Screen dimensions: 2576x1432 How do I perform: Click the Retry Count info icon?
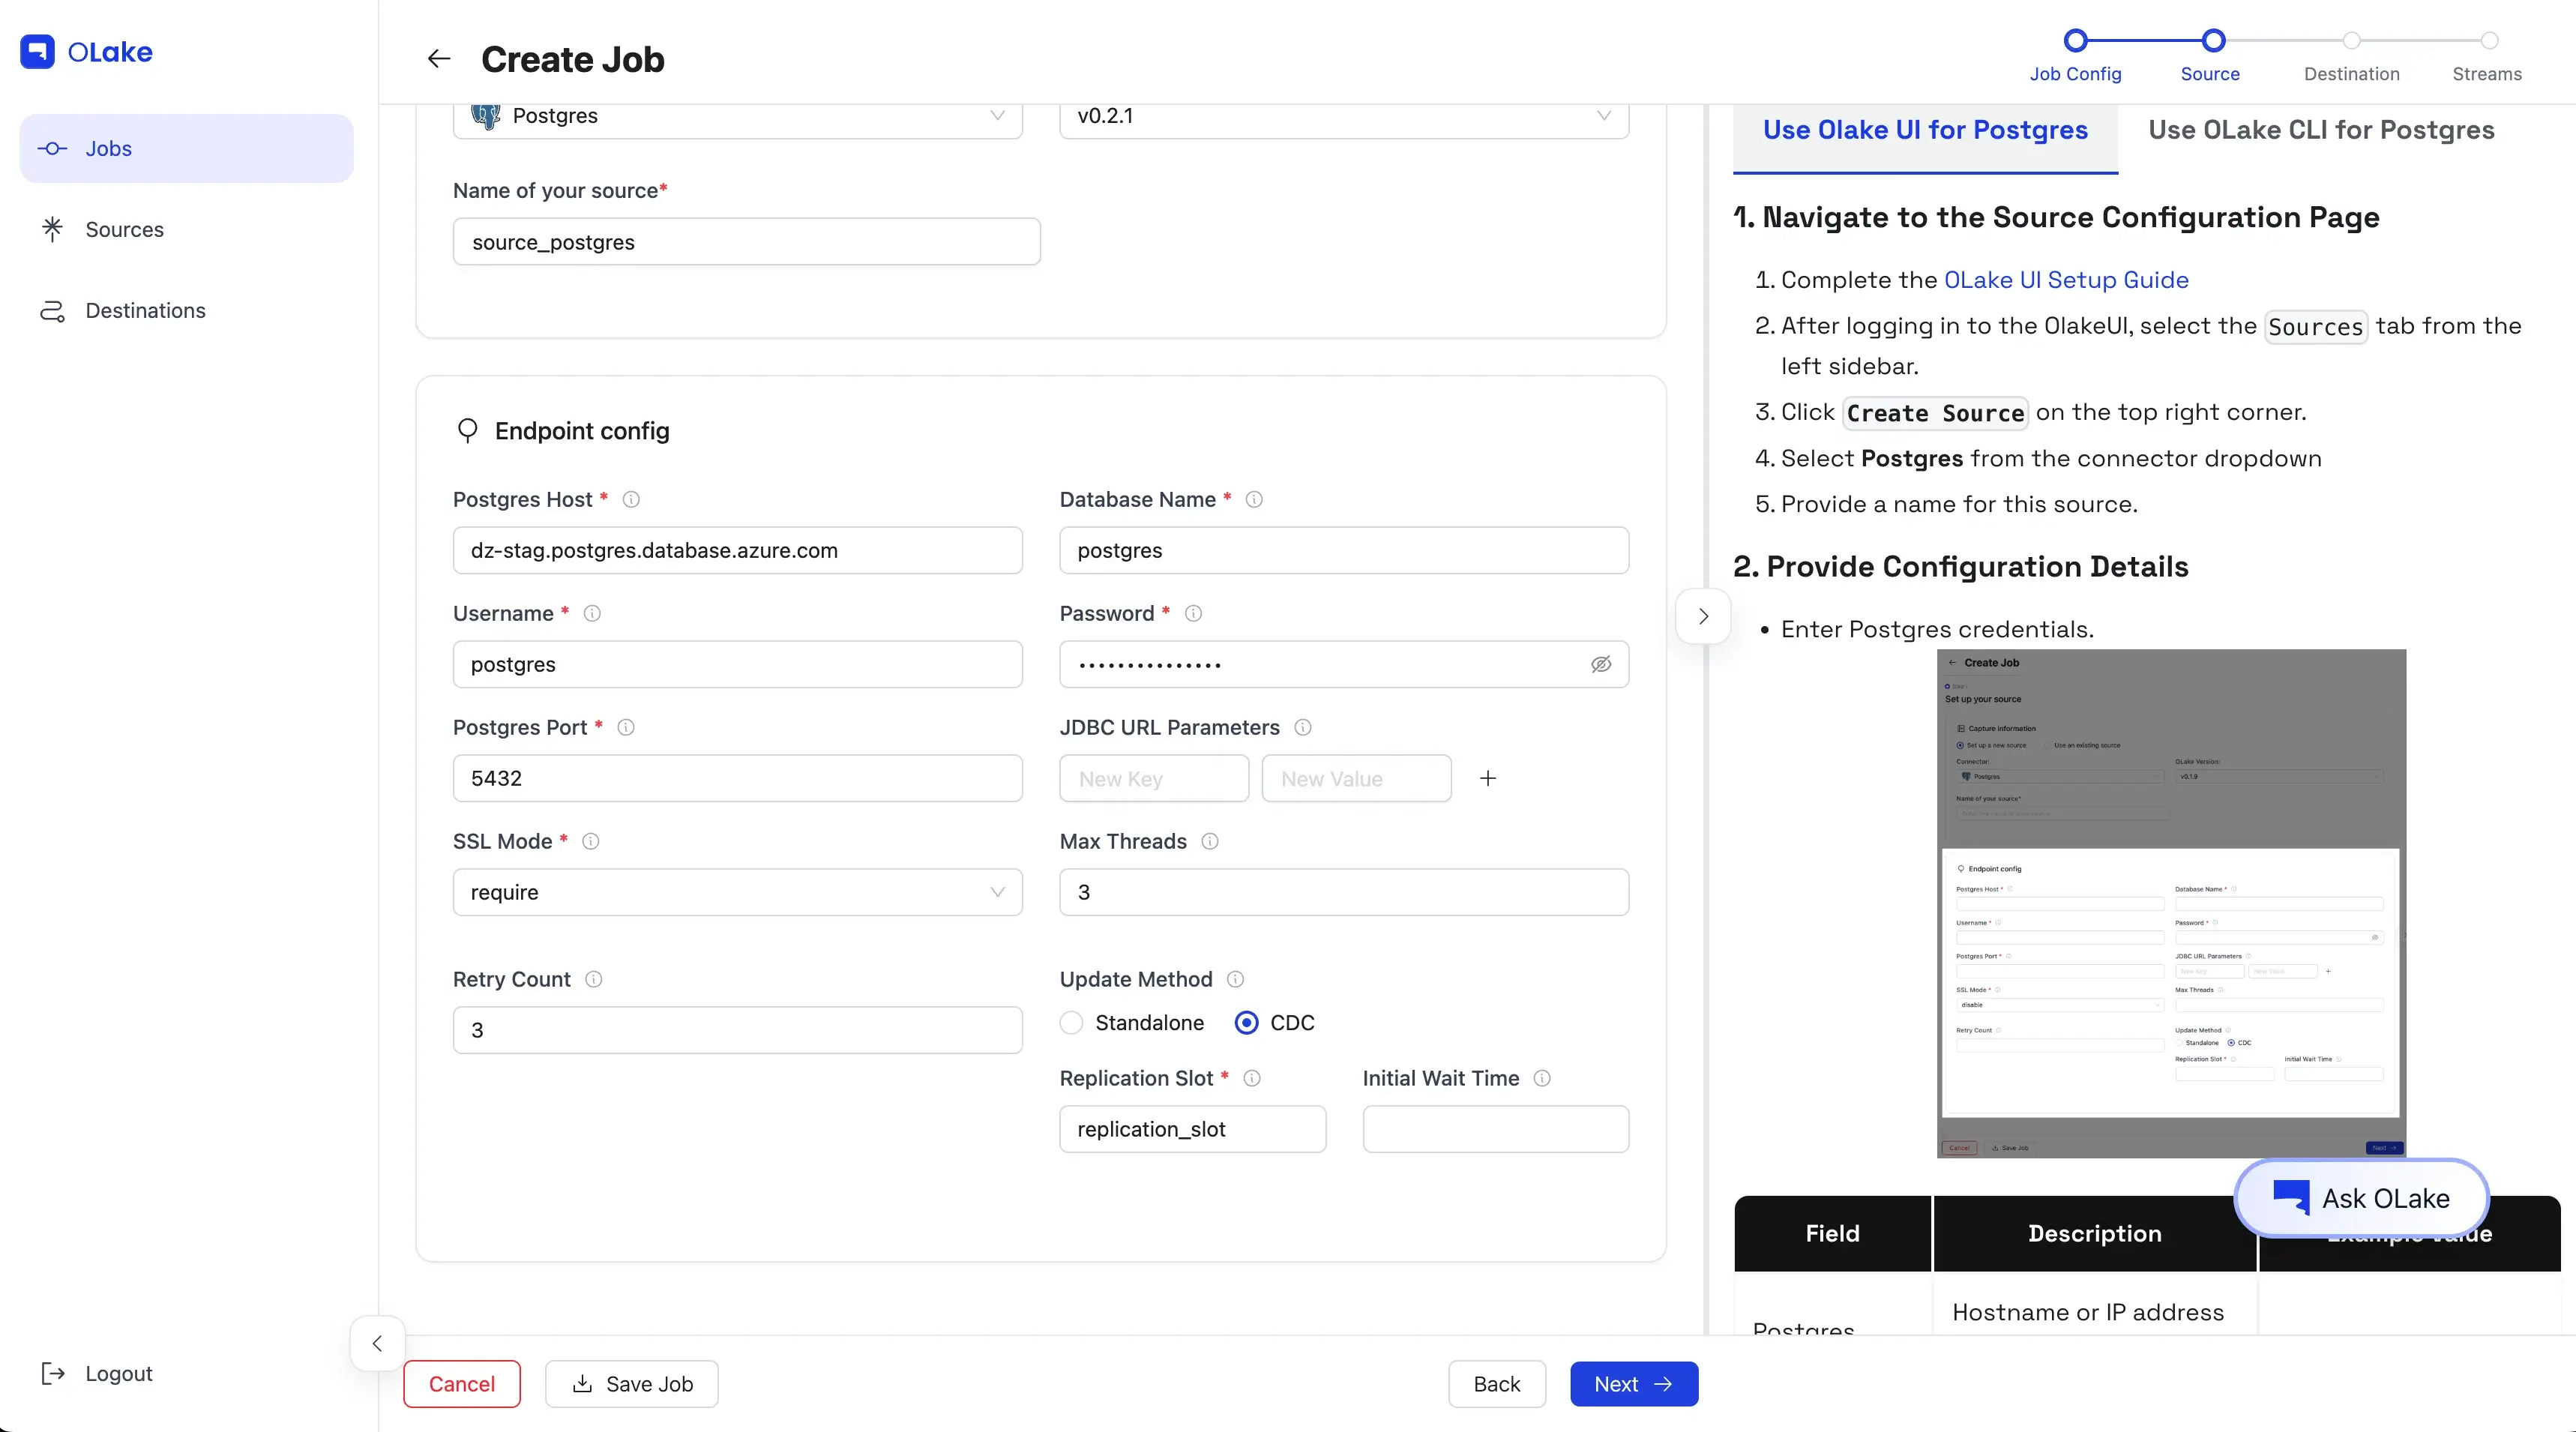[594, 979]
